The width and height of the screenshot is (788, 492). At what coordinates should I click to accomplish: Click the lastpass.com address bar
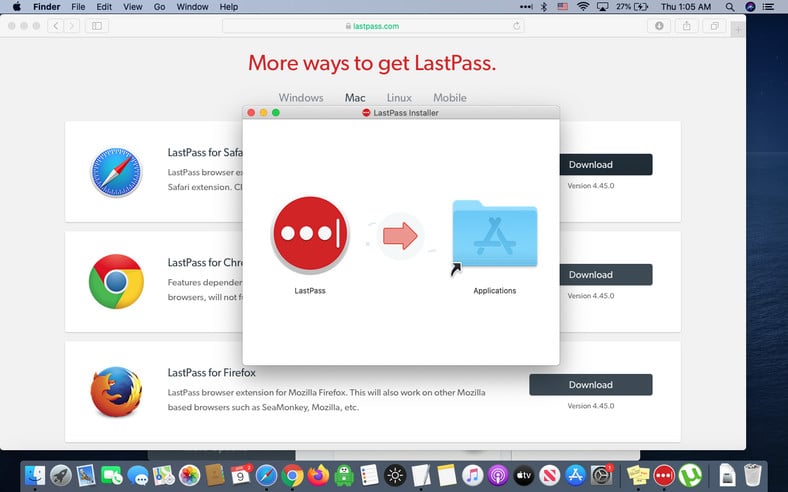373,26
